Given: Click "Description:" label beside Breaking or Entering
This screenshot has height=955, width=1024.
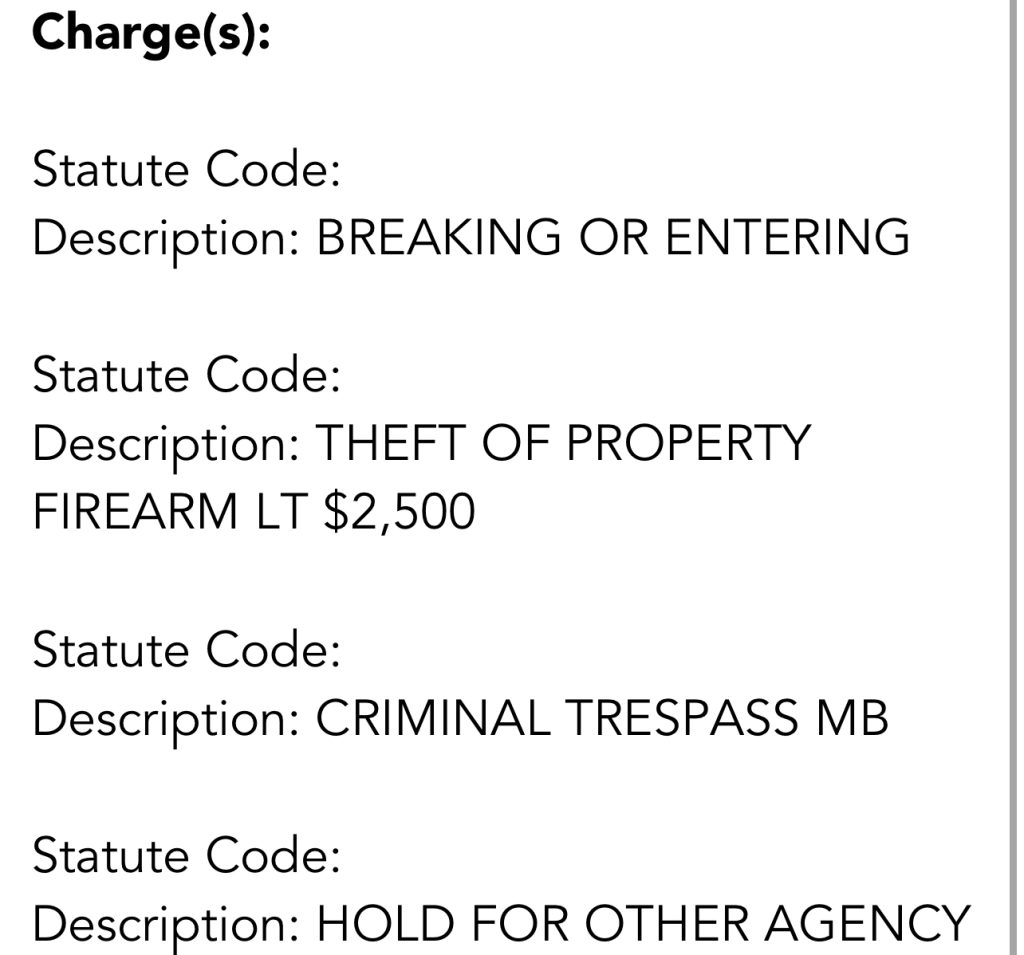Looking at the screenshot, I should tap(166, 238).
